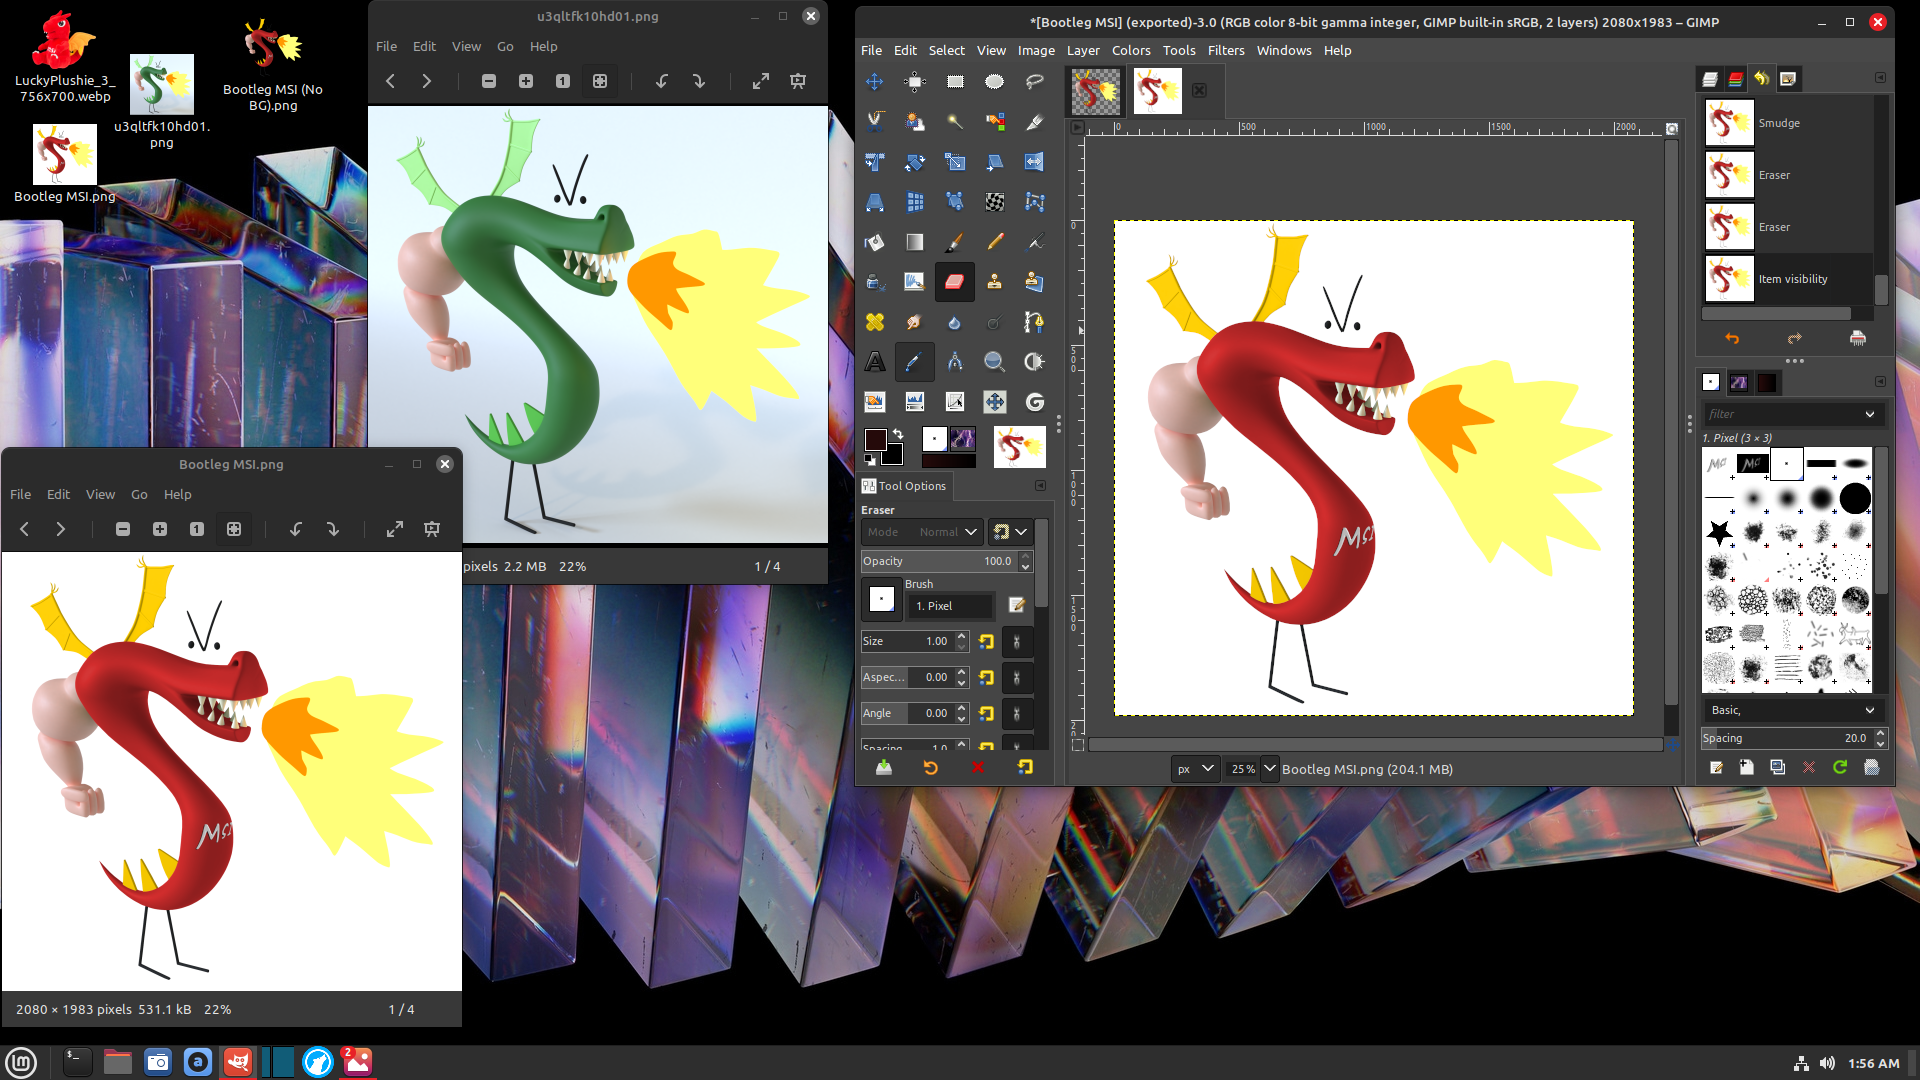Click the undo arrow in Undo History panel
Screen dimensions: 1920x1080
[1732, 339]
